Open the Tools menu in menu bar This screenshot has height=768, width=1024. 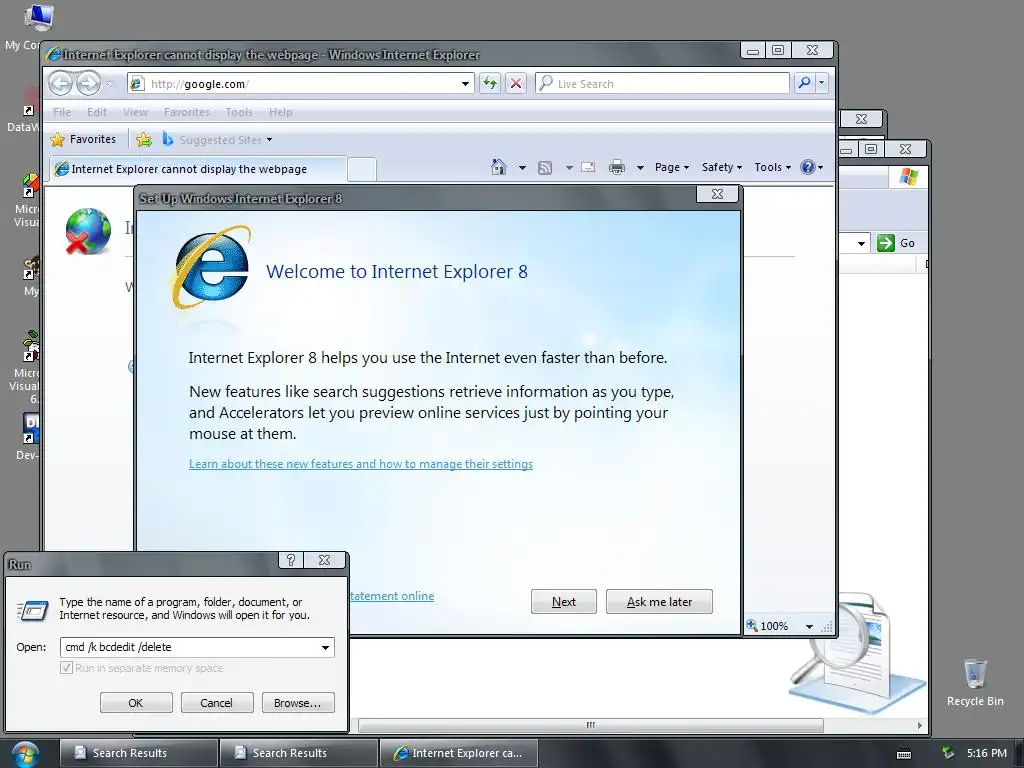coord(239,112)
